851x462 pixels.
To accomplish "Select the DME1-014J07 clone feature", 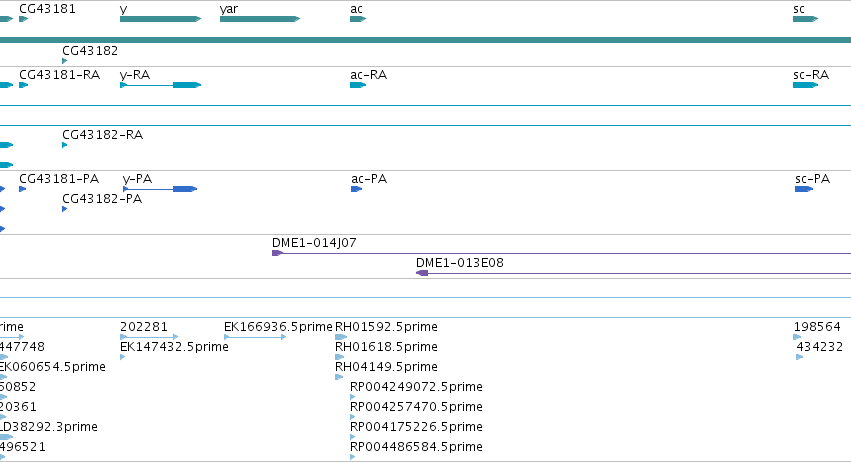I will point(561,253).
